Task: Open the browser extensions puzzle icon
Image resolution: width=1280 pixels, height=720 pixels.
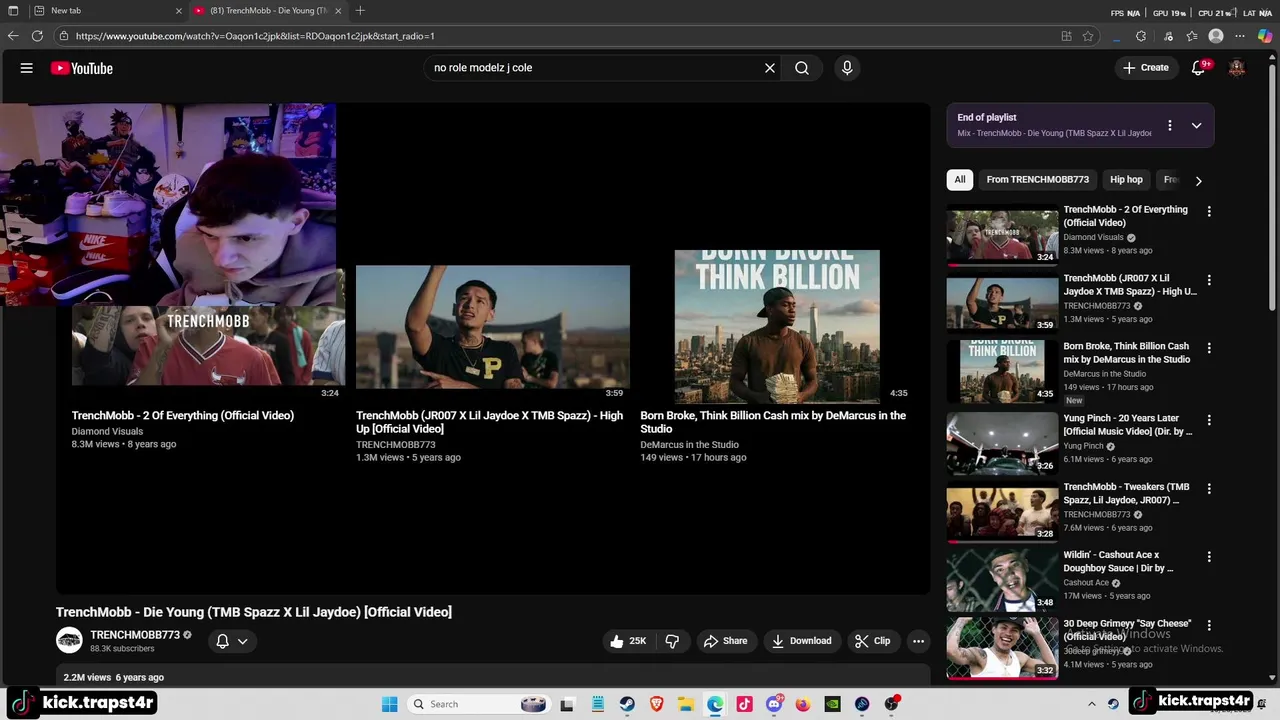Action: pos(1141,36)
